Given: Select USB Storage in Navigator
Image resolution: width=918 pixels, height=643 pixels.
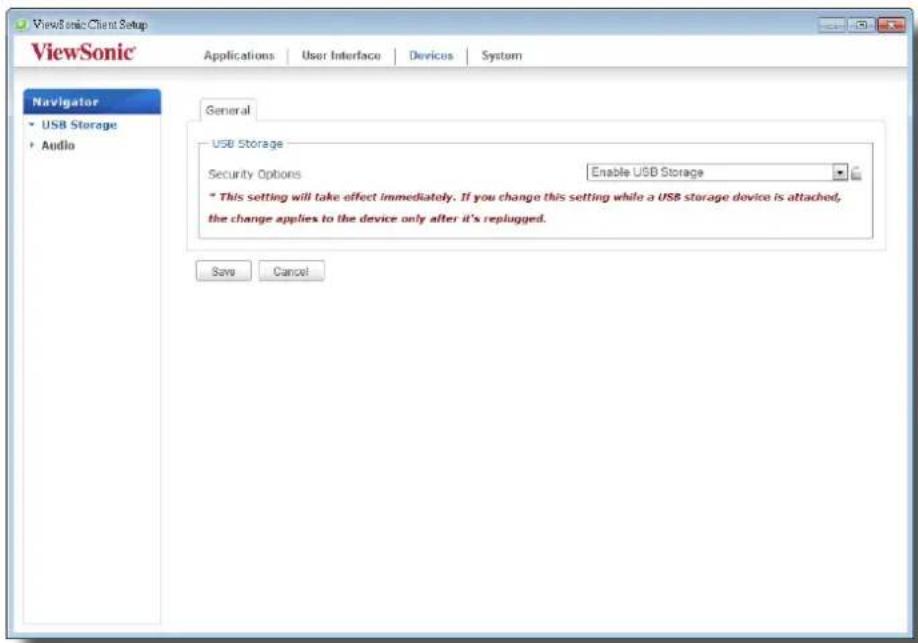Looking at the screenshot, I should pos(79,125).
